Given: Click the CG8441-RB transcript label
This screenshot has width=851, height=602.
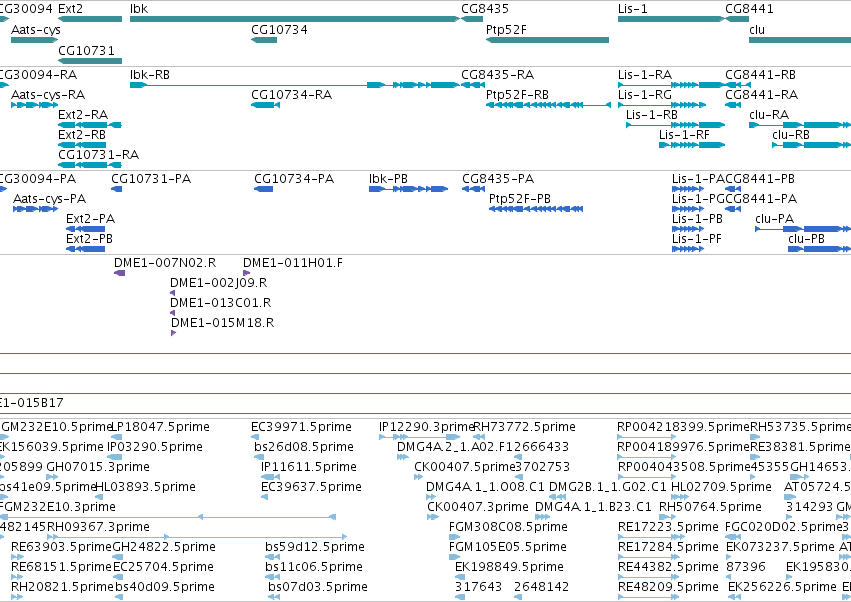Looking at the screenshot, I should (x=760, y=74).
